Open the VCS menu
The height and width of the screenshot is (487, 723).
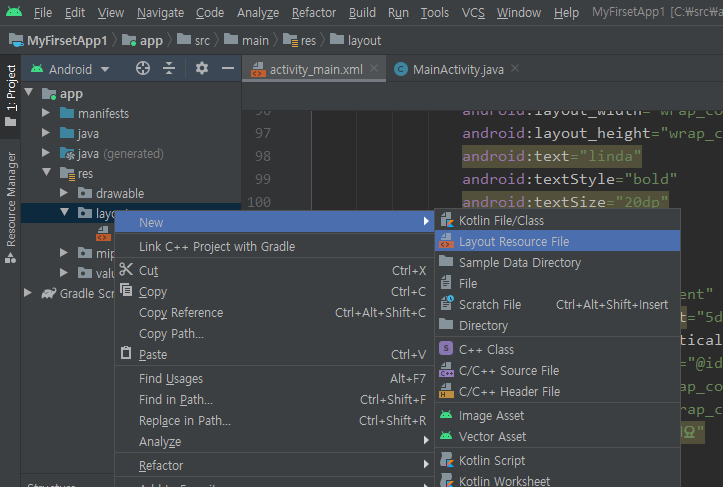click(473, 13)
